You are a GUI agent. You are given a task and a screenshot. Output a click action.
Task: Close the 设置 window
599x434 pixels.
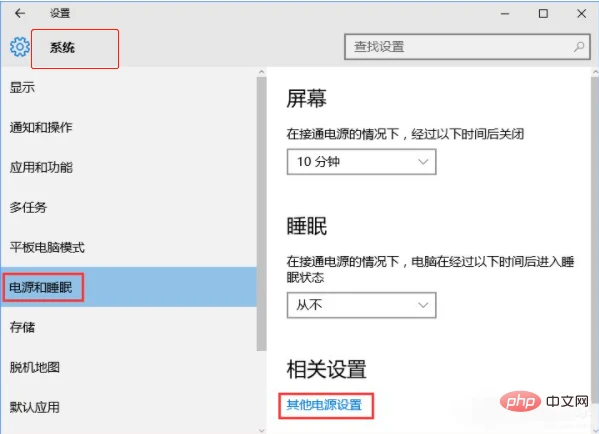(x=581, y=14)
